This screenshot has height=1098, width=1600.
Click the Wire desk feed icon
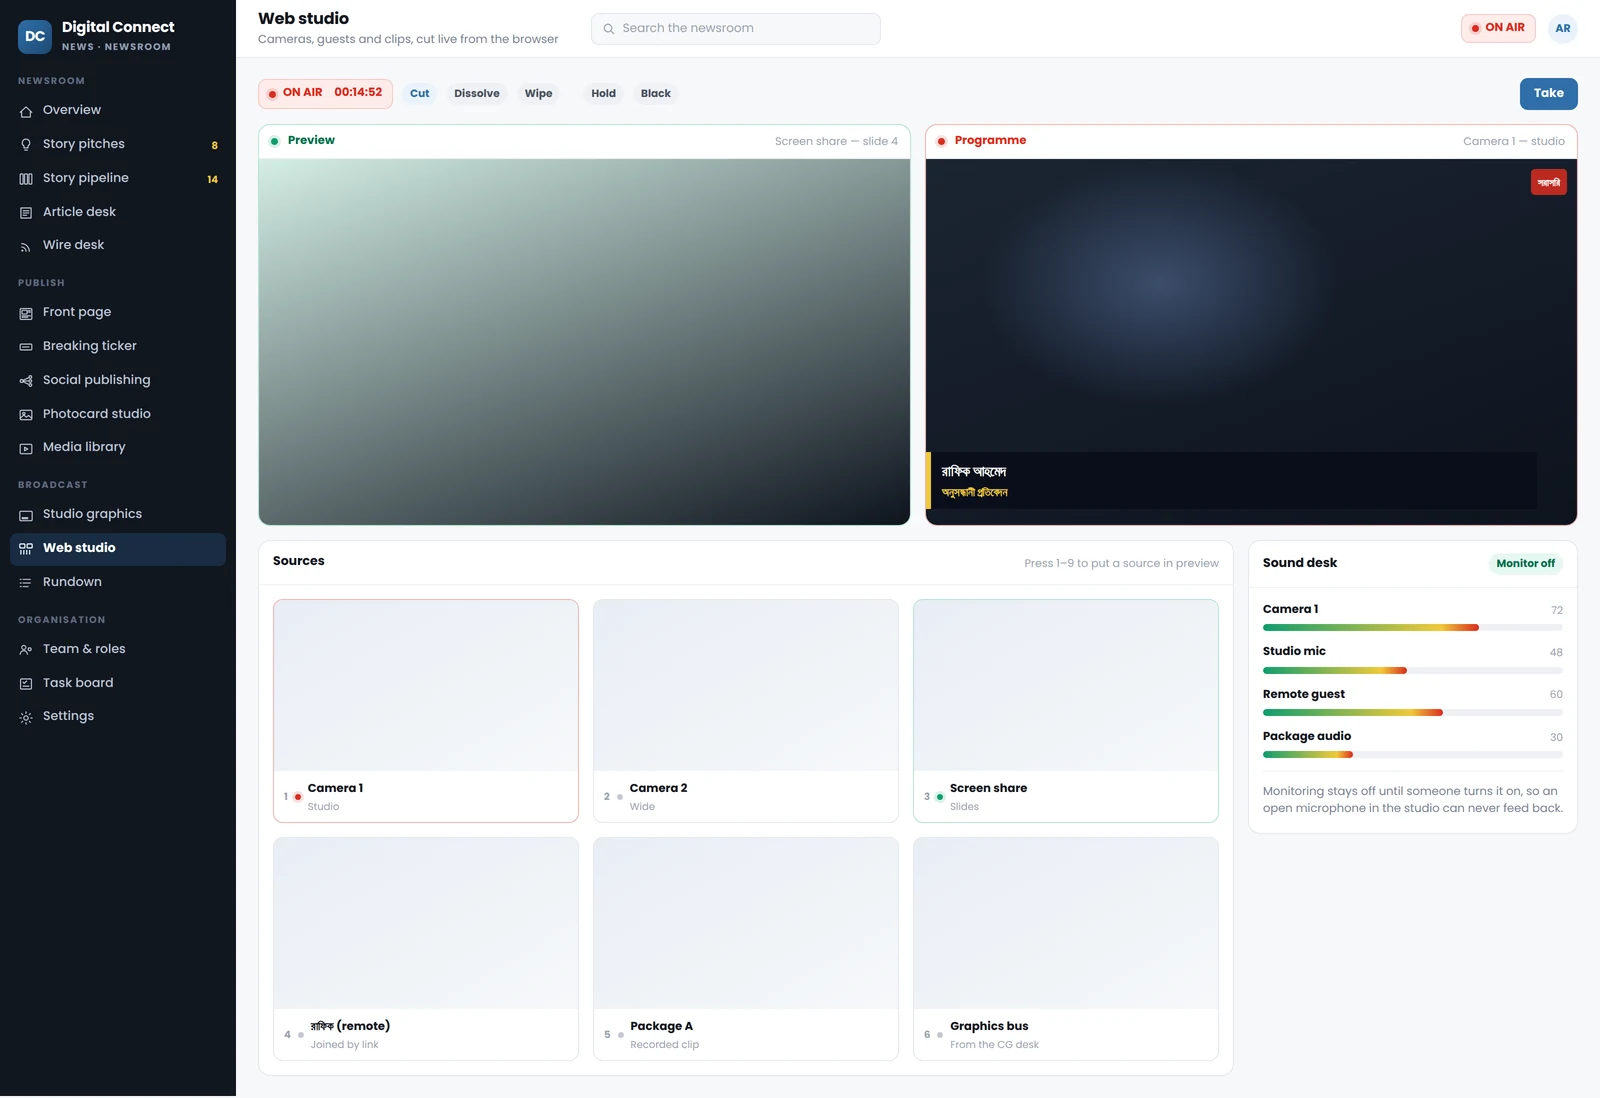point(26,246)
